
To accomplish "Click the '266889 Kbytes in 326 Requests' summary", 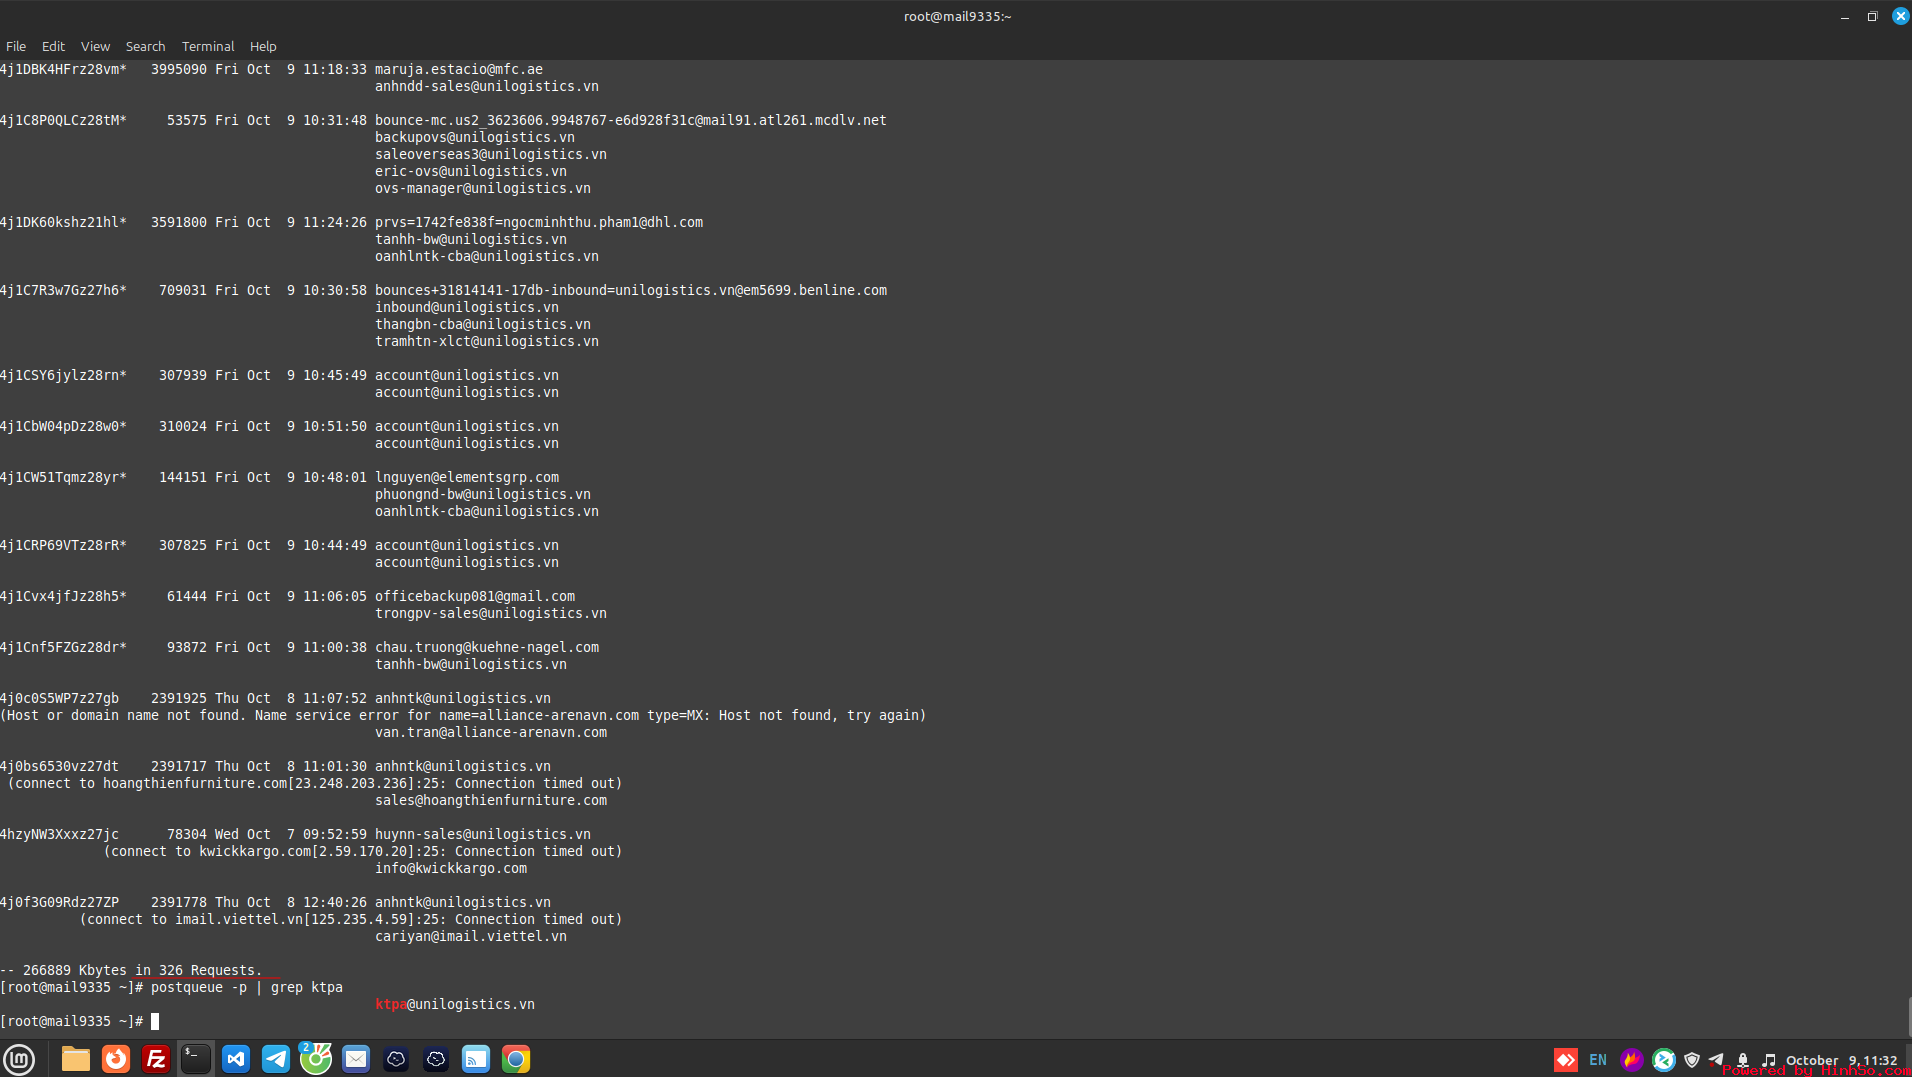I will click(131, 970).
